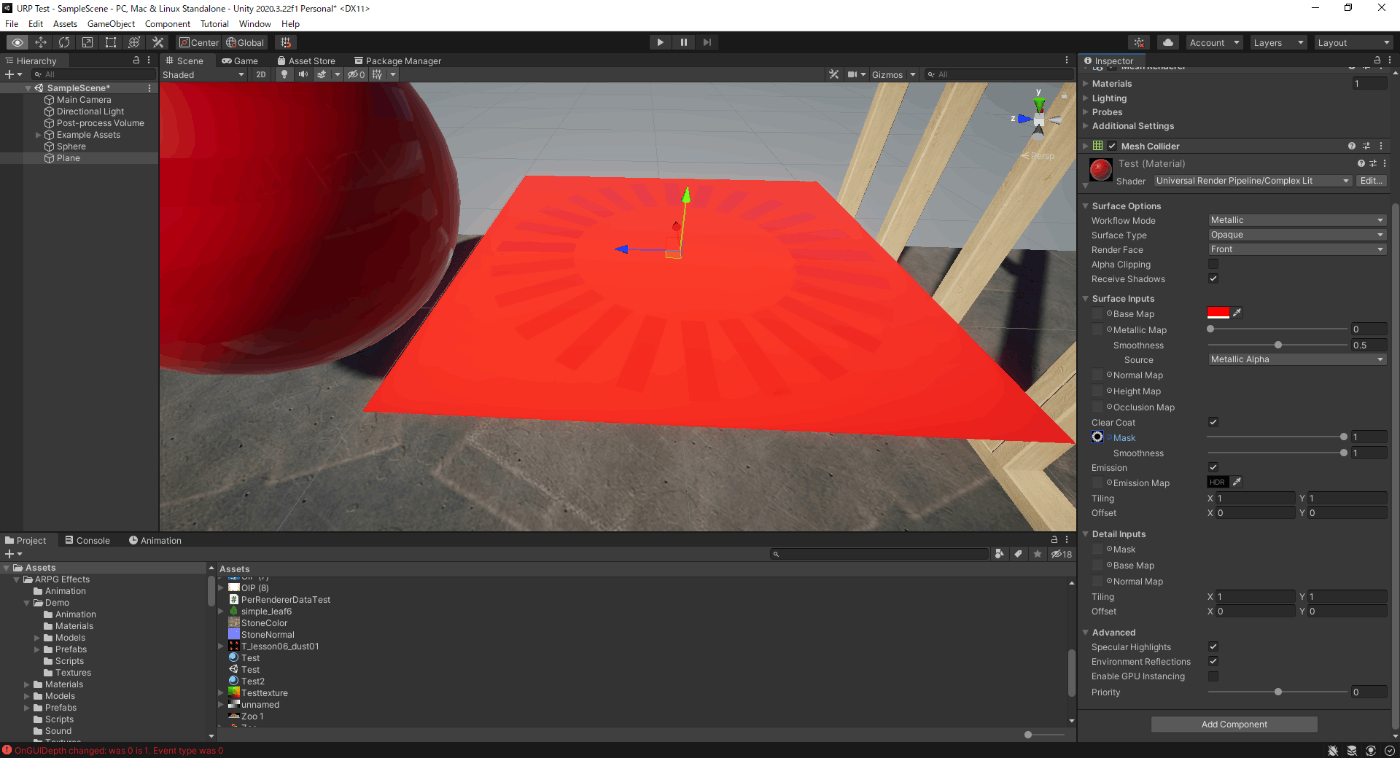This screenshot has height=758, width=1400.
Task: Open the Shaded draw mode dropdown
Action: [x=203, y=75]
